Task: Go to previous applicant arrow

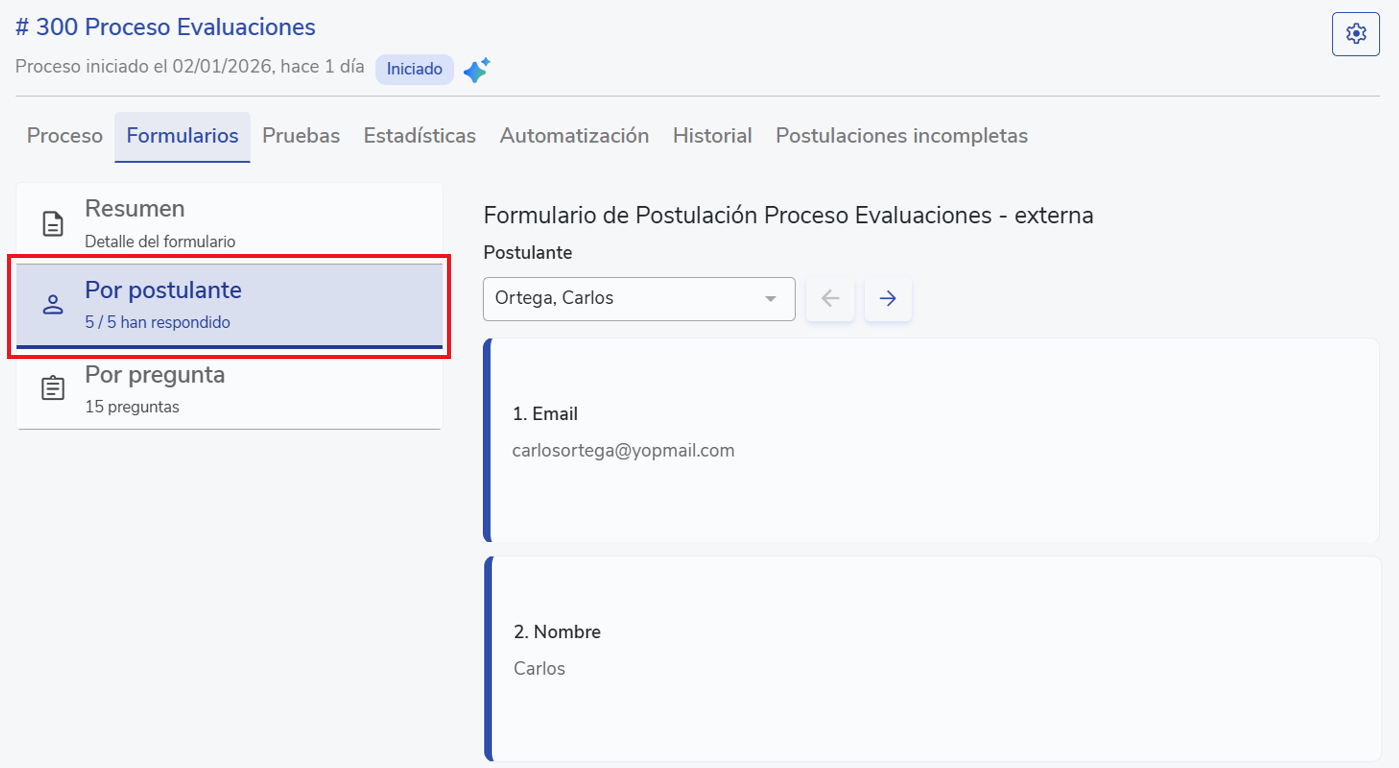Action: click(830, 299)
